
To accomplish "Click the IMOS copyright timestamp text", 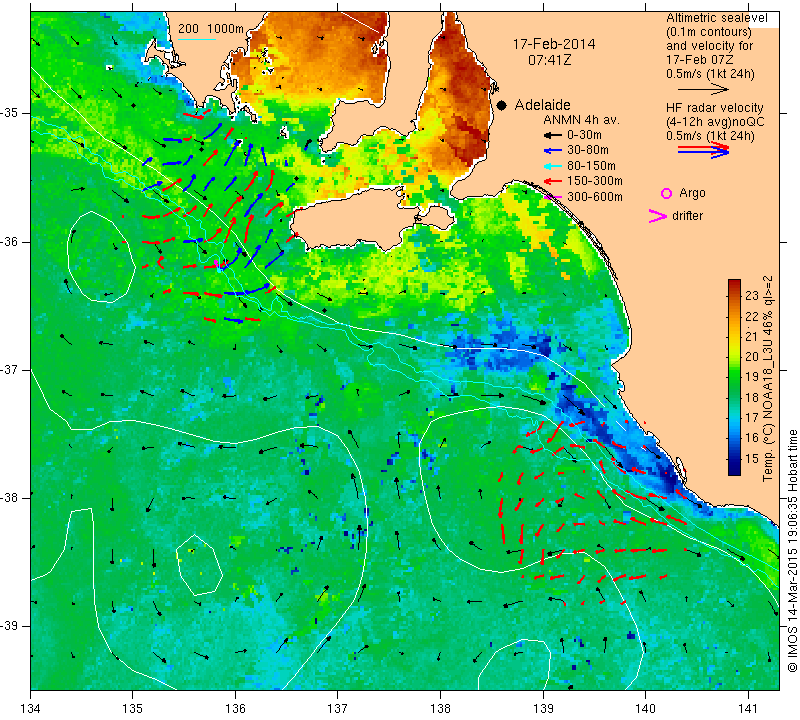I will pyautogui.click(x=792, y=550).
